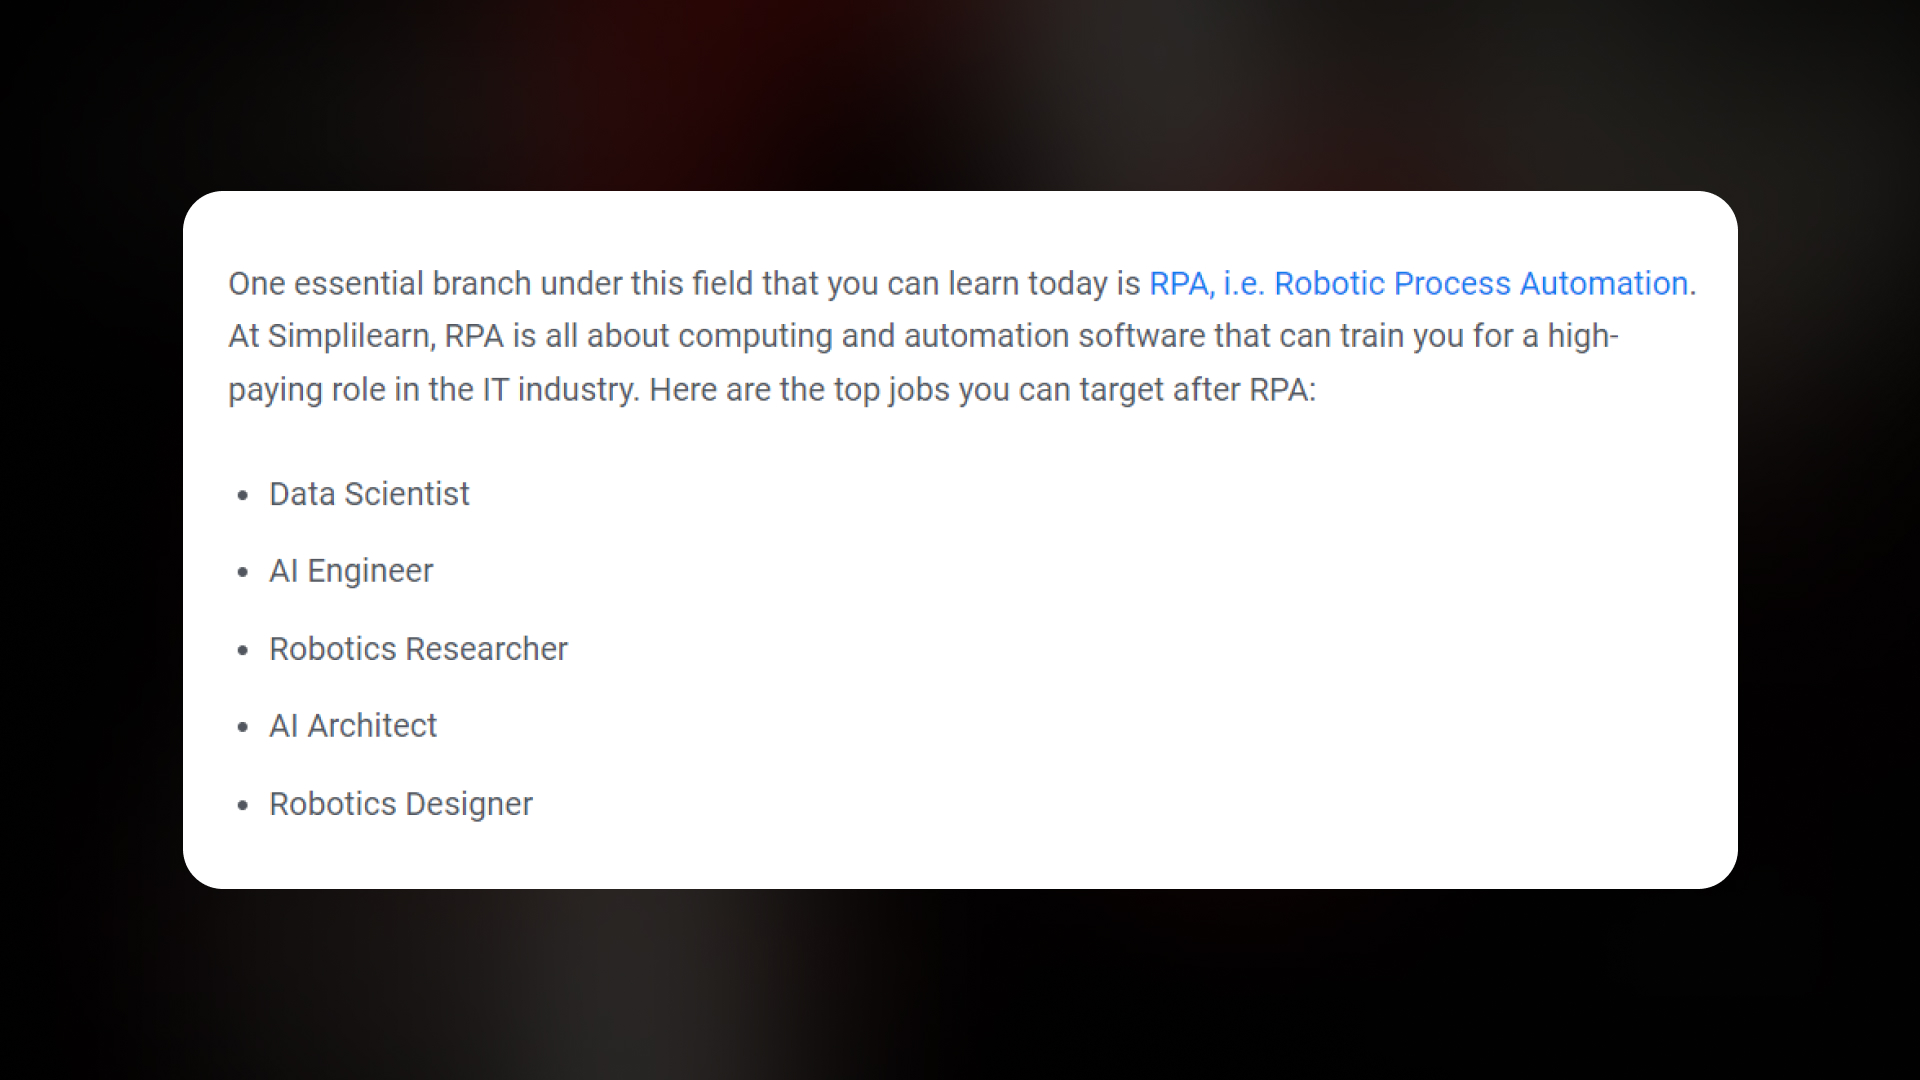Select the Robotics Researcher list item
Viewport: 1920px width, 1080px height.
click(x=418, y=647)
